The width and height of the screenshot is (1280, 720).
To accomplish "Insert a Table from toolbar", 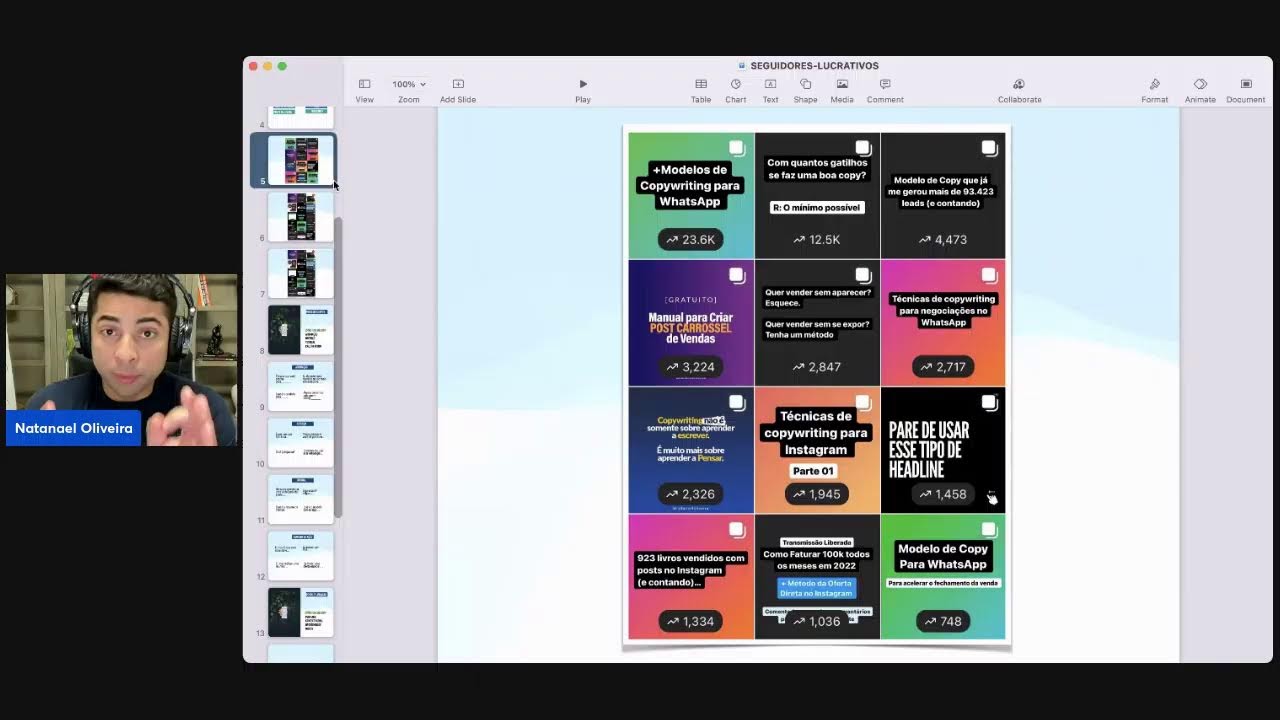I will [x=701, y=89].
